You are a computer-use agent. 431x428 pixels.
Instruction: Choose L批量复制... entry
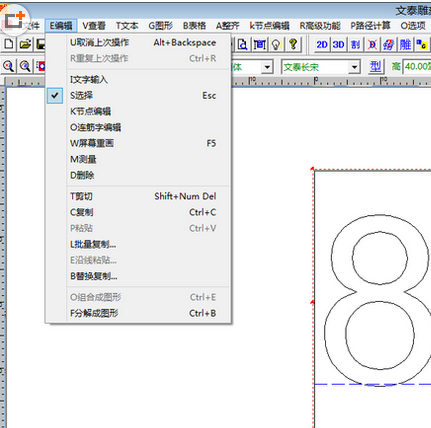(138, 244)
